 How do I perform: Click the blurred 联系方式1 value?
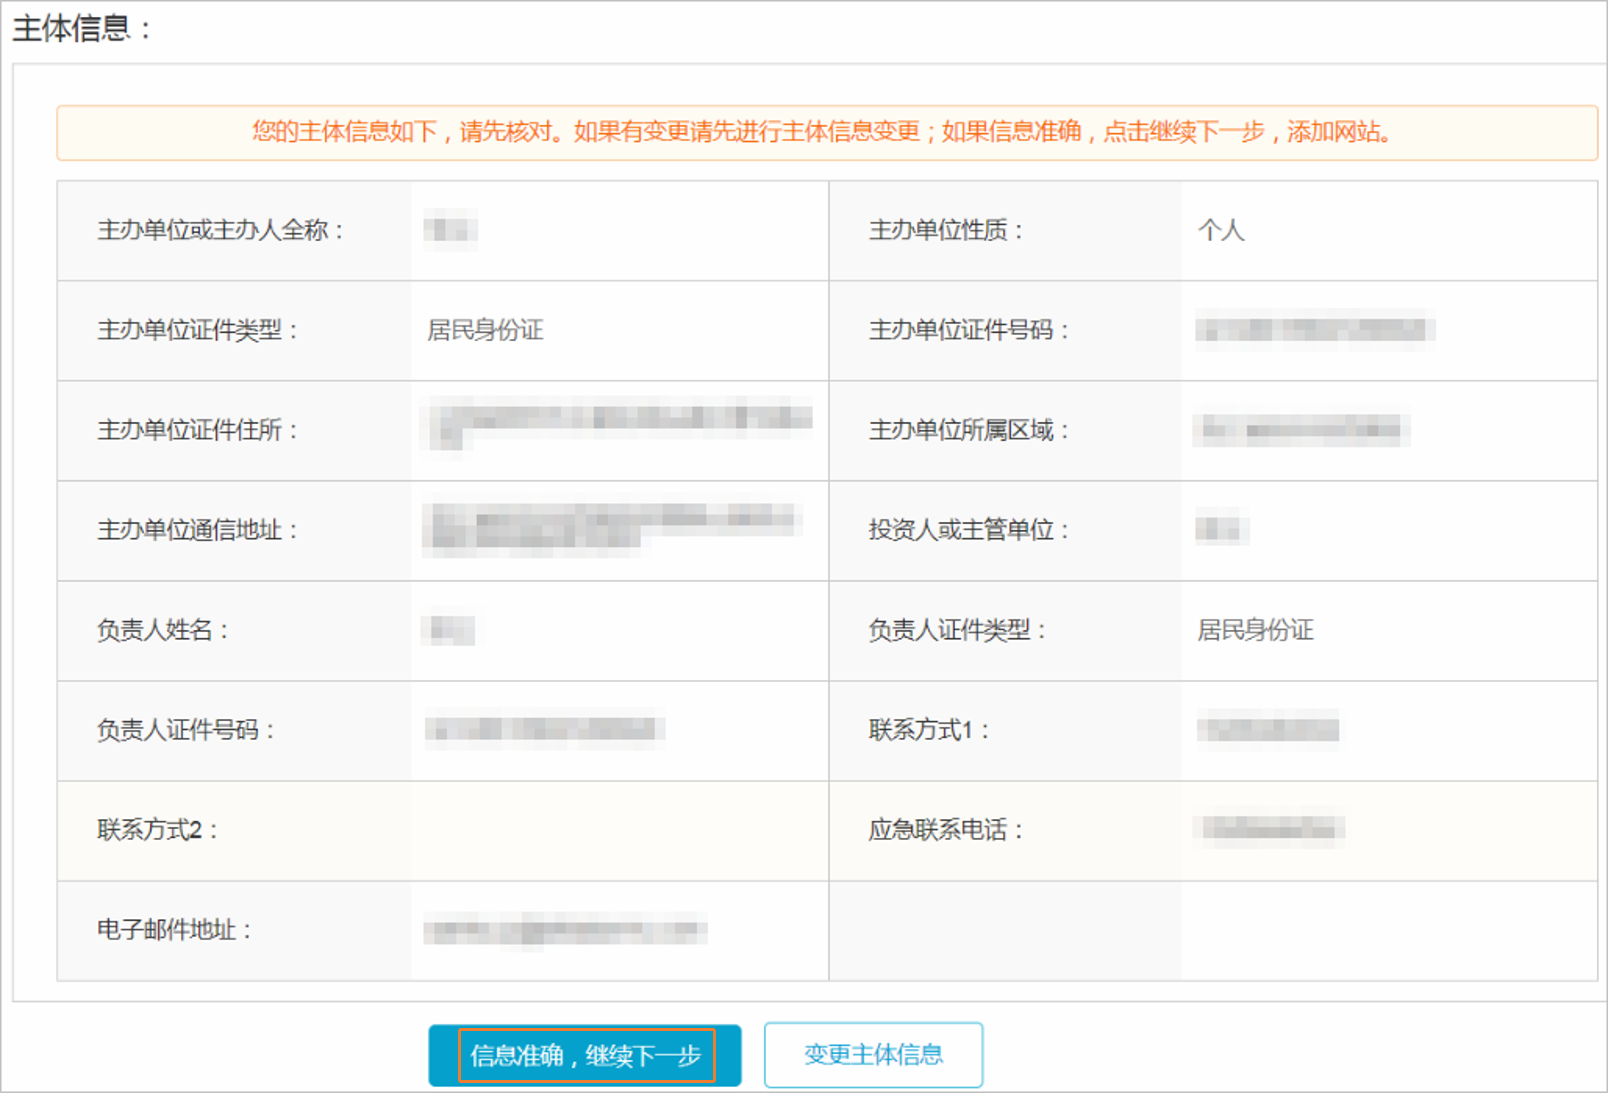pos(1268,730)
